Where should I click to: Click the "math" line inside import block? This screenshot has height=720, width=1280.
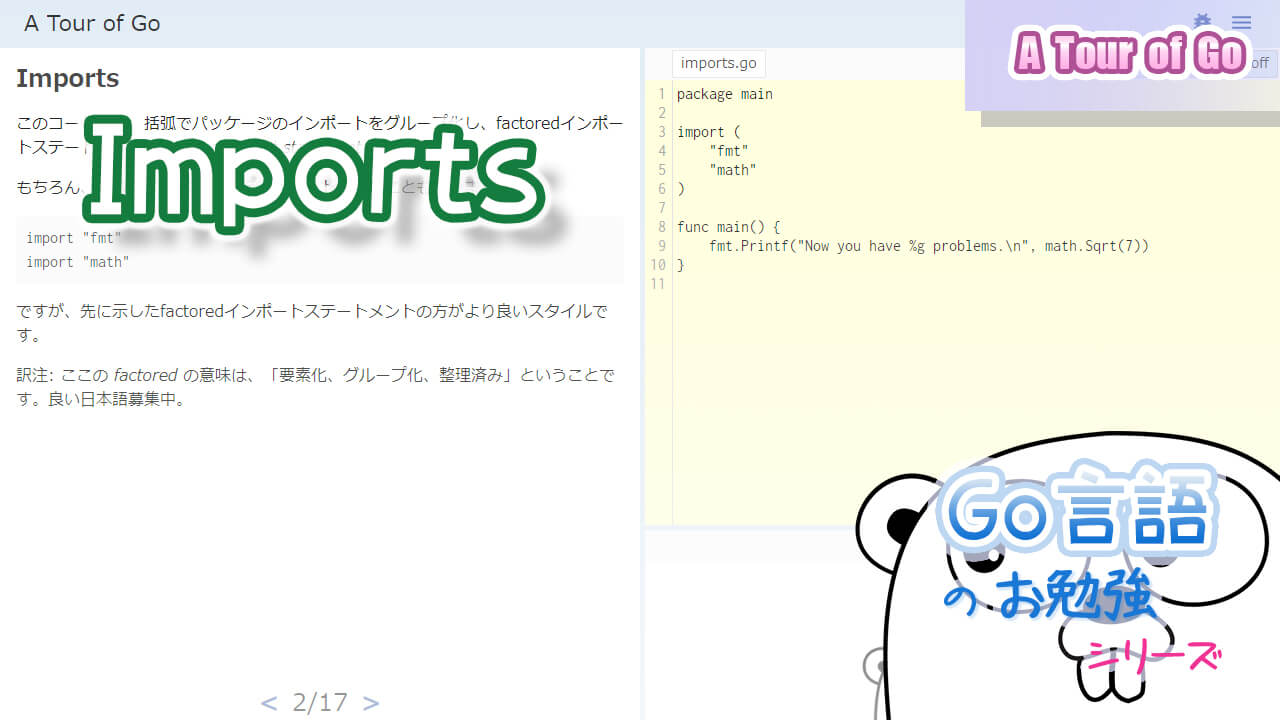pos(733,170)
